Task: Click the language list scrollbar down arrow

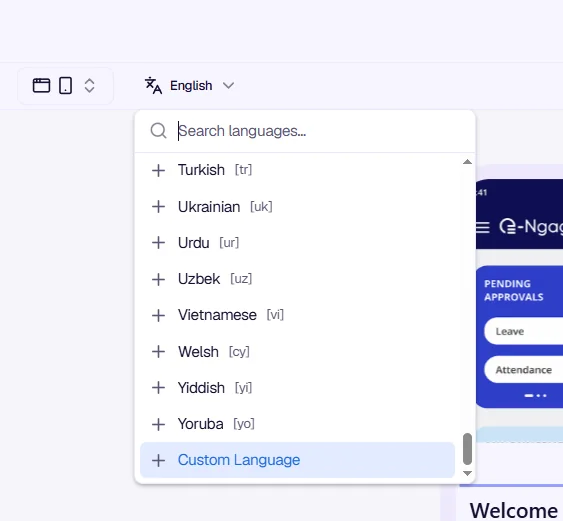Action: pos(467,473)
